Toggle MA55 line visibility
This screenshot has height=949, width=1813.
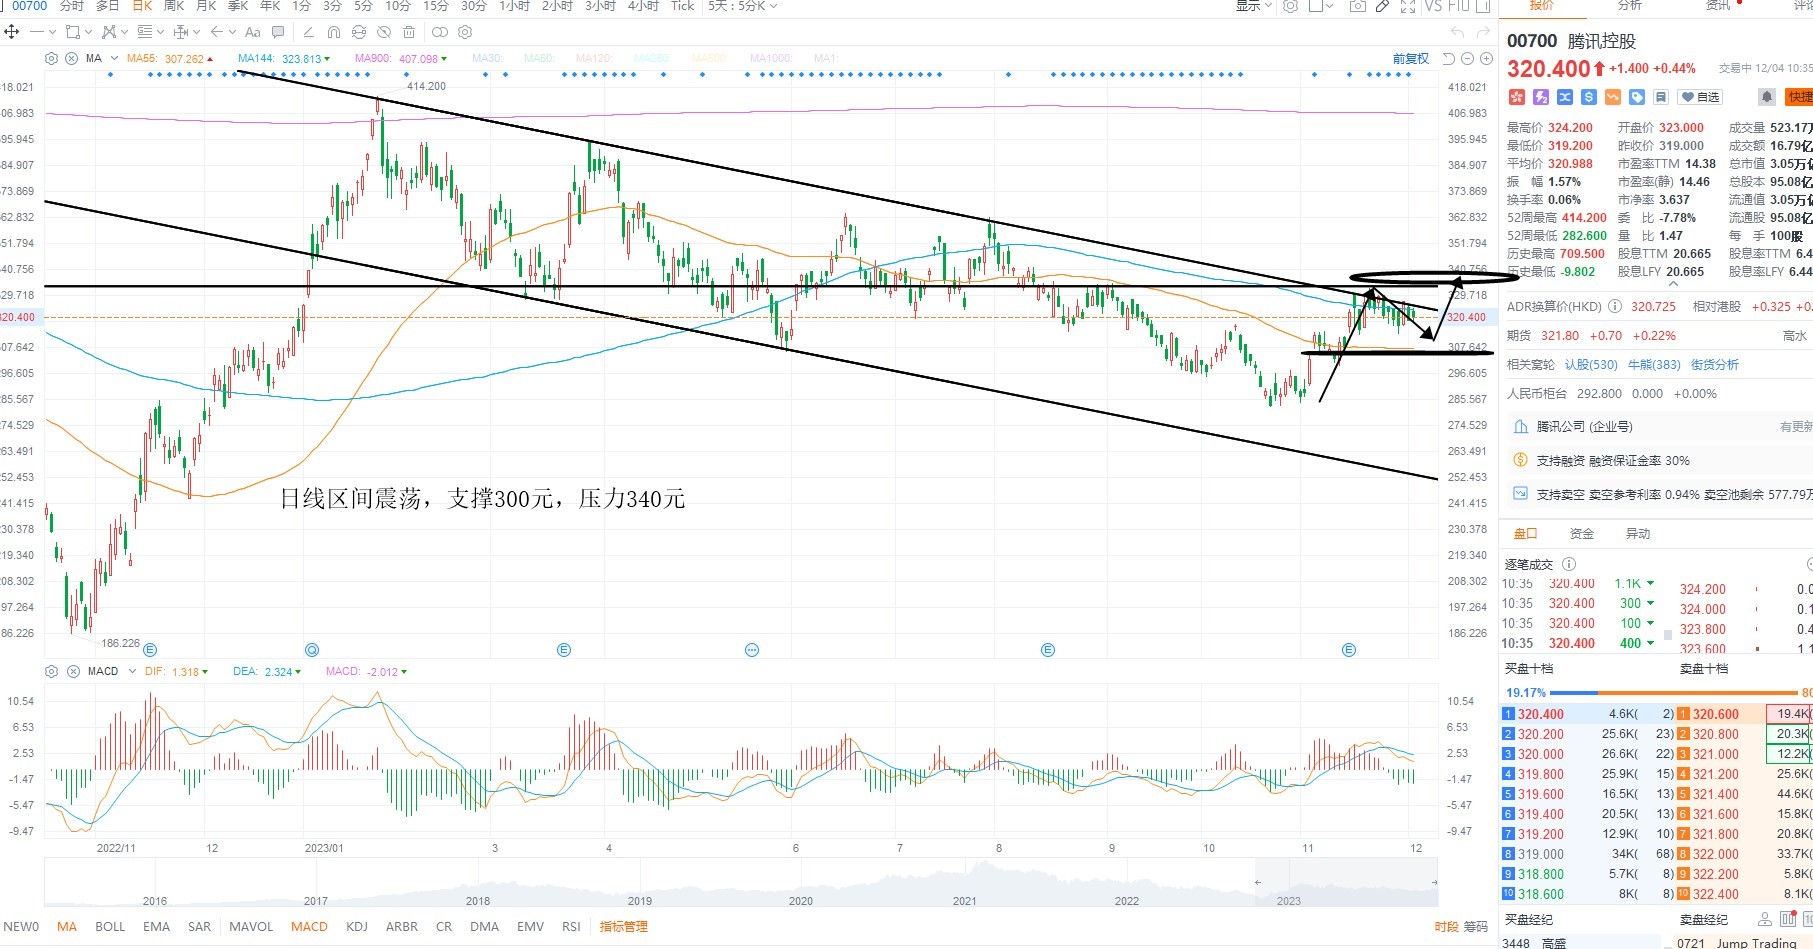coord(171,59)
